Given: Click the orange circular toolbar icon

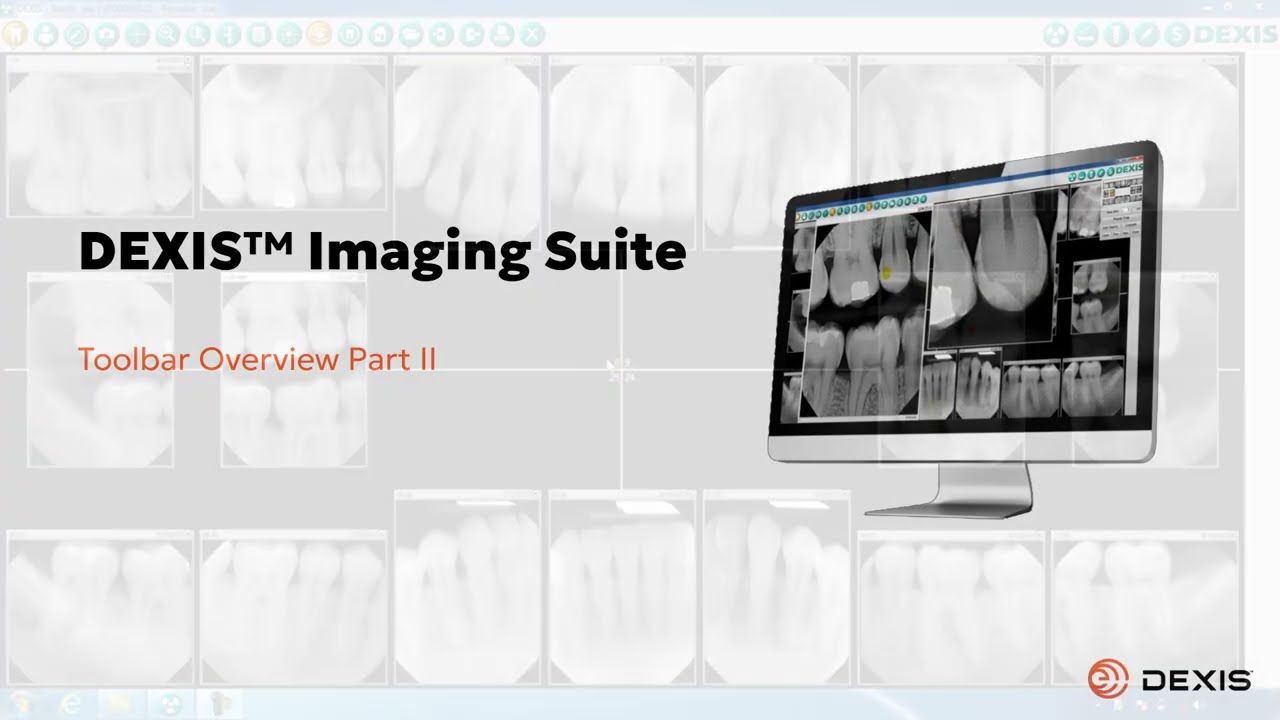Looking at the screenshot, I should click(x=319, y=34).
